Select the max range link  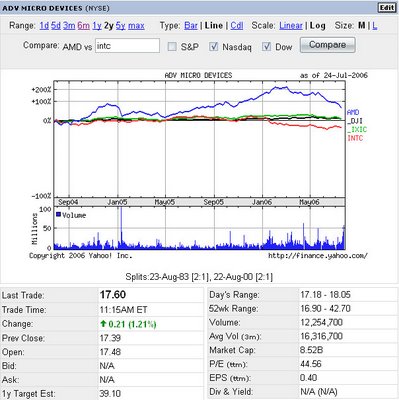(x=136, y=26)
